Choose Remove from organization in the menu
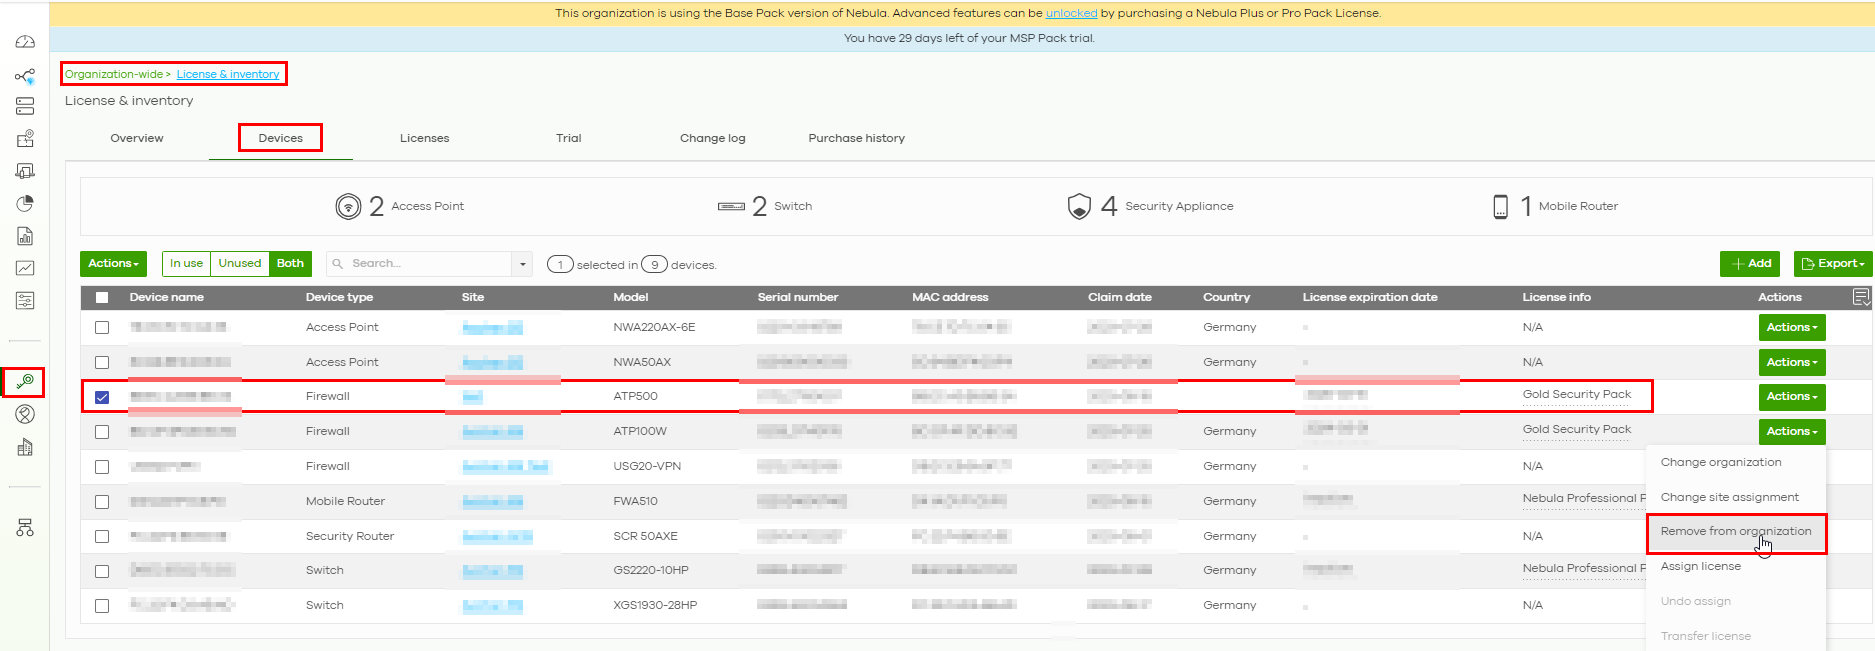This screenshot has height=651, width=1875. coord(1735,532)
